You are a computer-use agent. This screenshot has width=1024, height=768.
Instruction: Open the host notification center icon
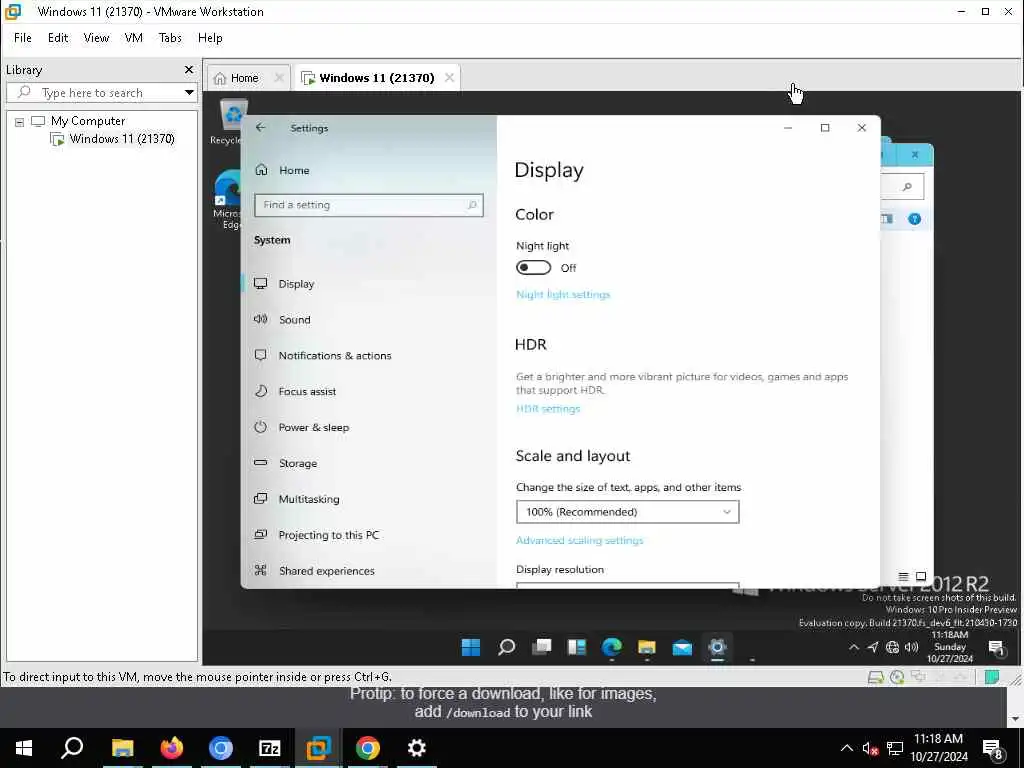pos(993,748)
